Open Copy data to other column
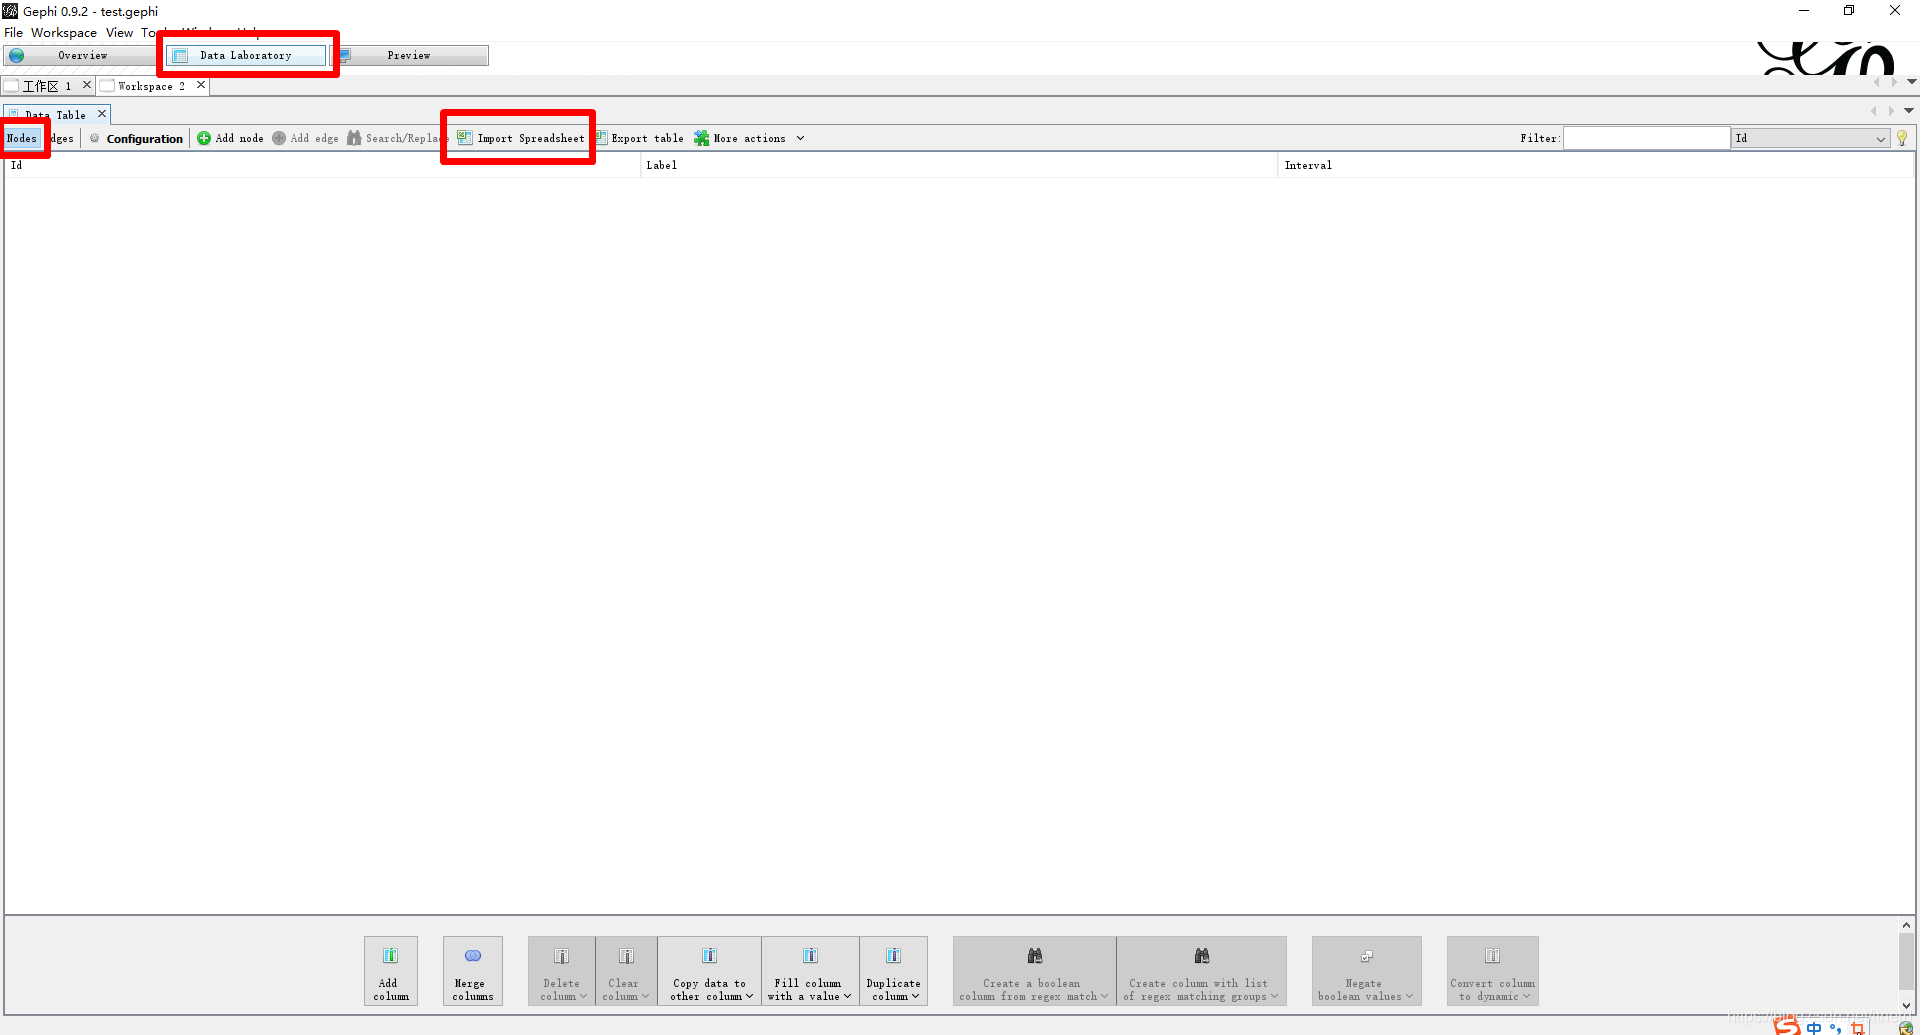Viewport: 1921px width, 1035px height. (710, 971)
